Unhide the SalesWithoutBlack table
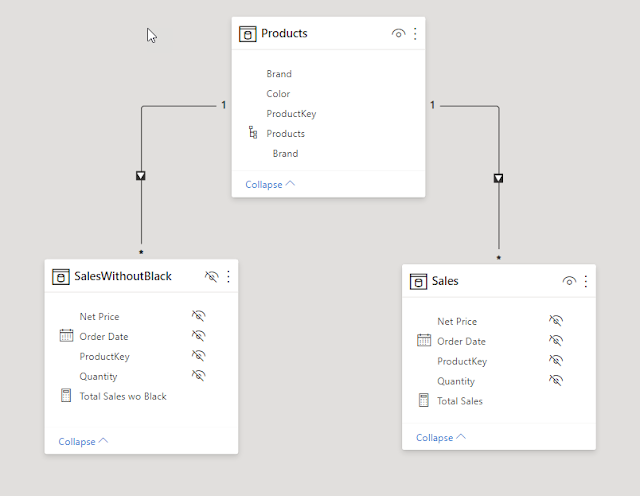The height and width of the screenshot is (496, 640). (211, 276)
